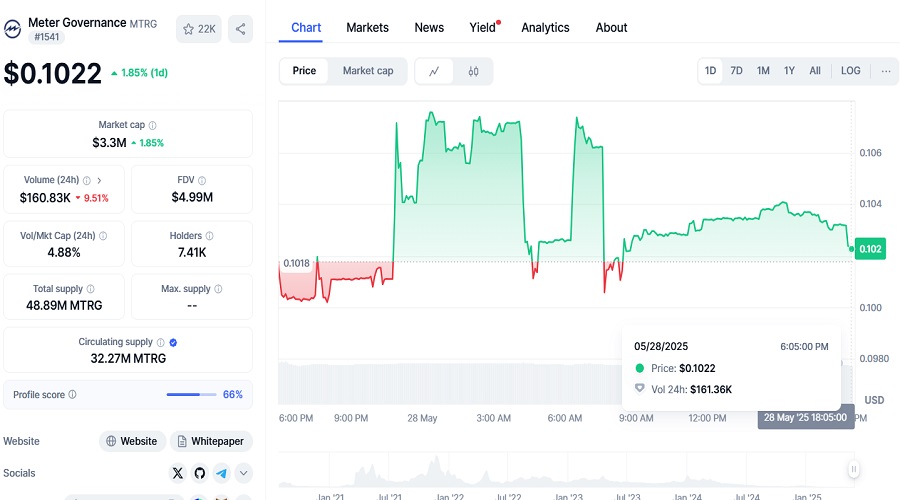Open the X (Twitter) social icon

point(178,473)
